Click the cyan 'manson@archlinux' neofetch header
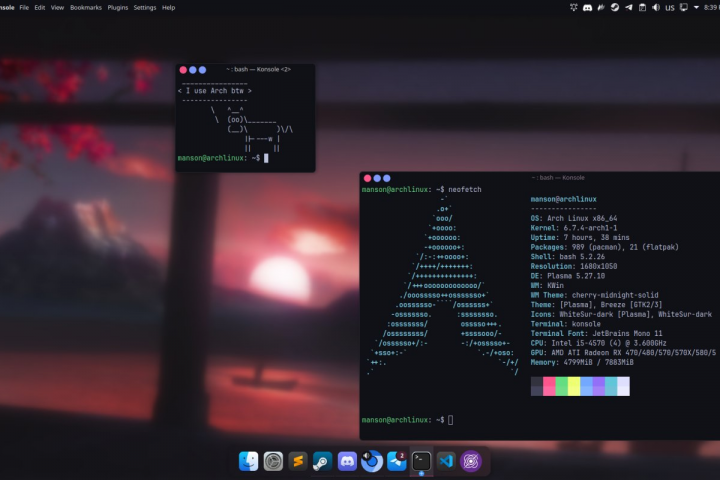The width and height of the screenshot is (720, 480). (564, 199)
